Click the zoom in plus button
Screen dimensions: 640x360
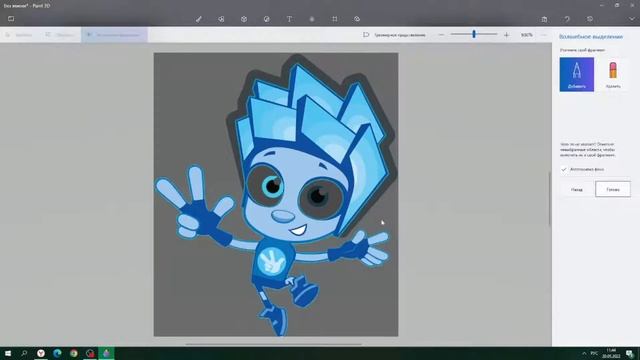click(x=507, y=35)
